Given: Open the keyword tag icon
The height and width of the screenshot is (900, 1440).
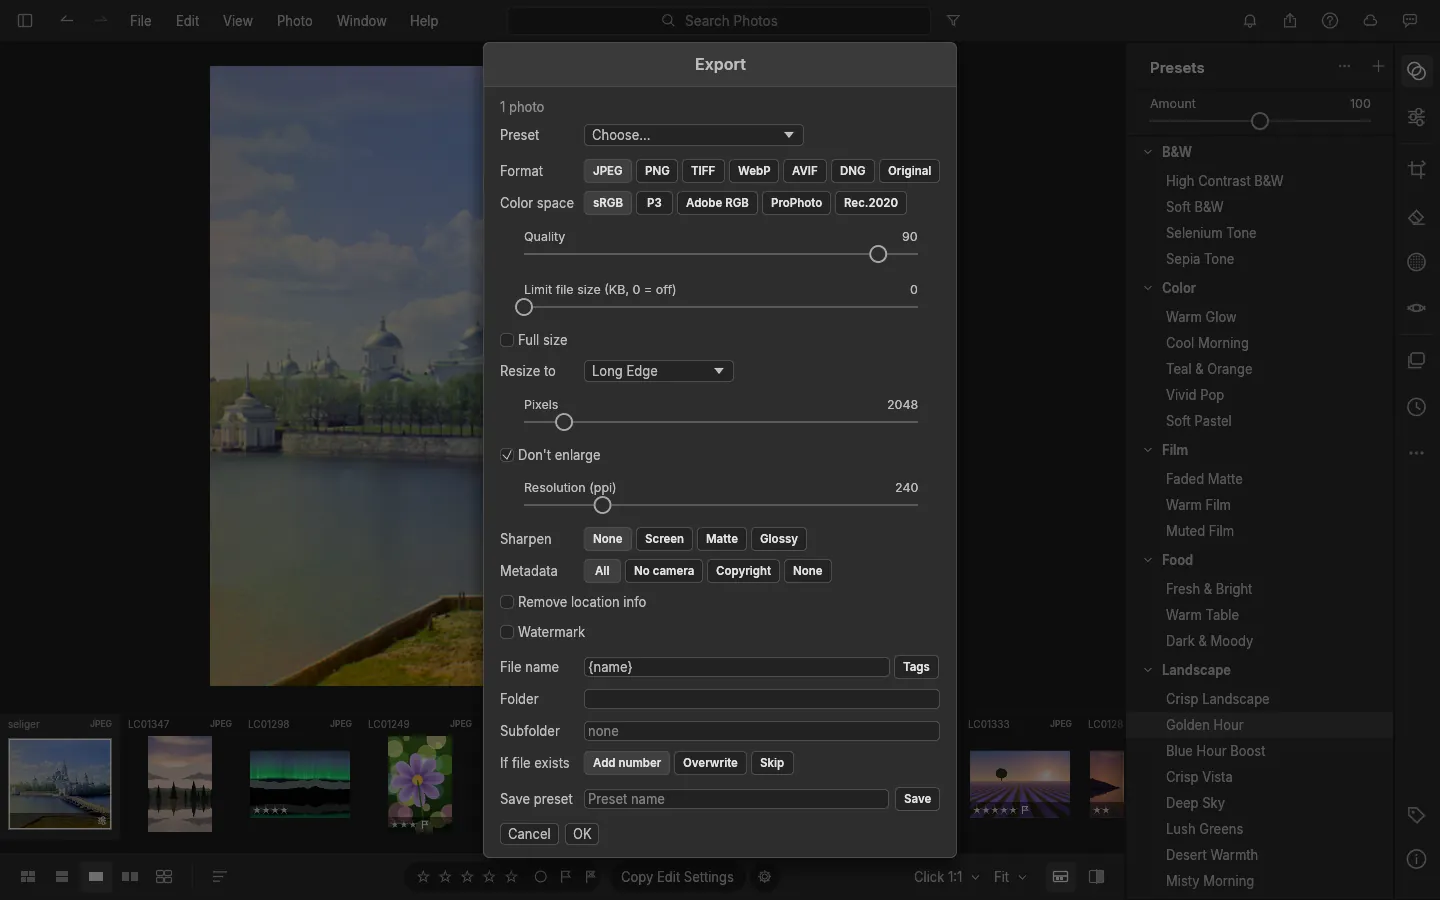Looking at the screenshot, I should point(1417,815).
